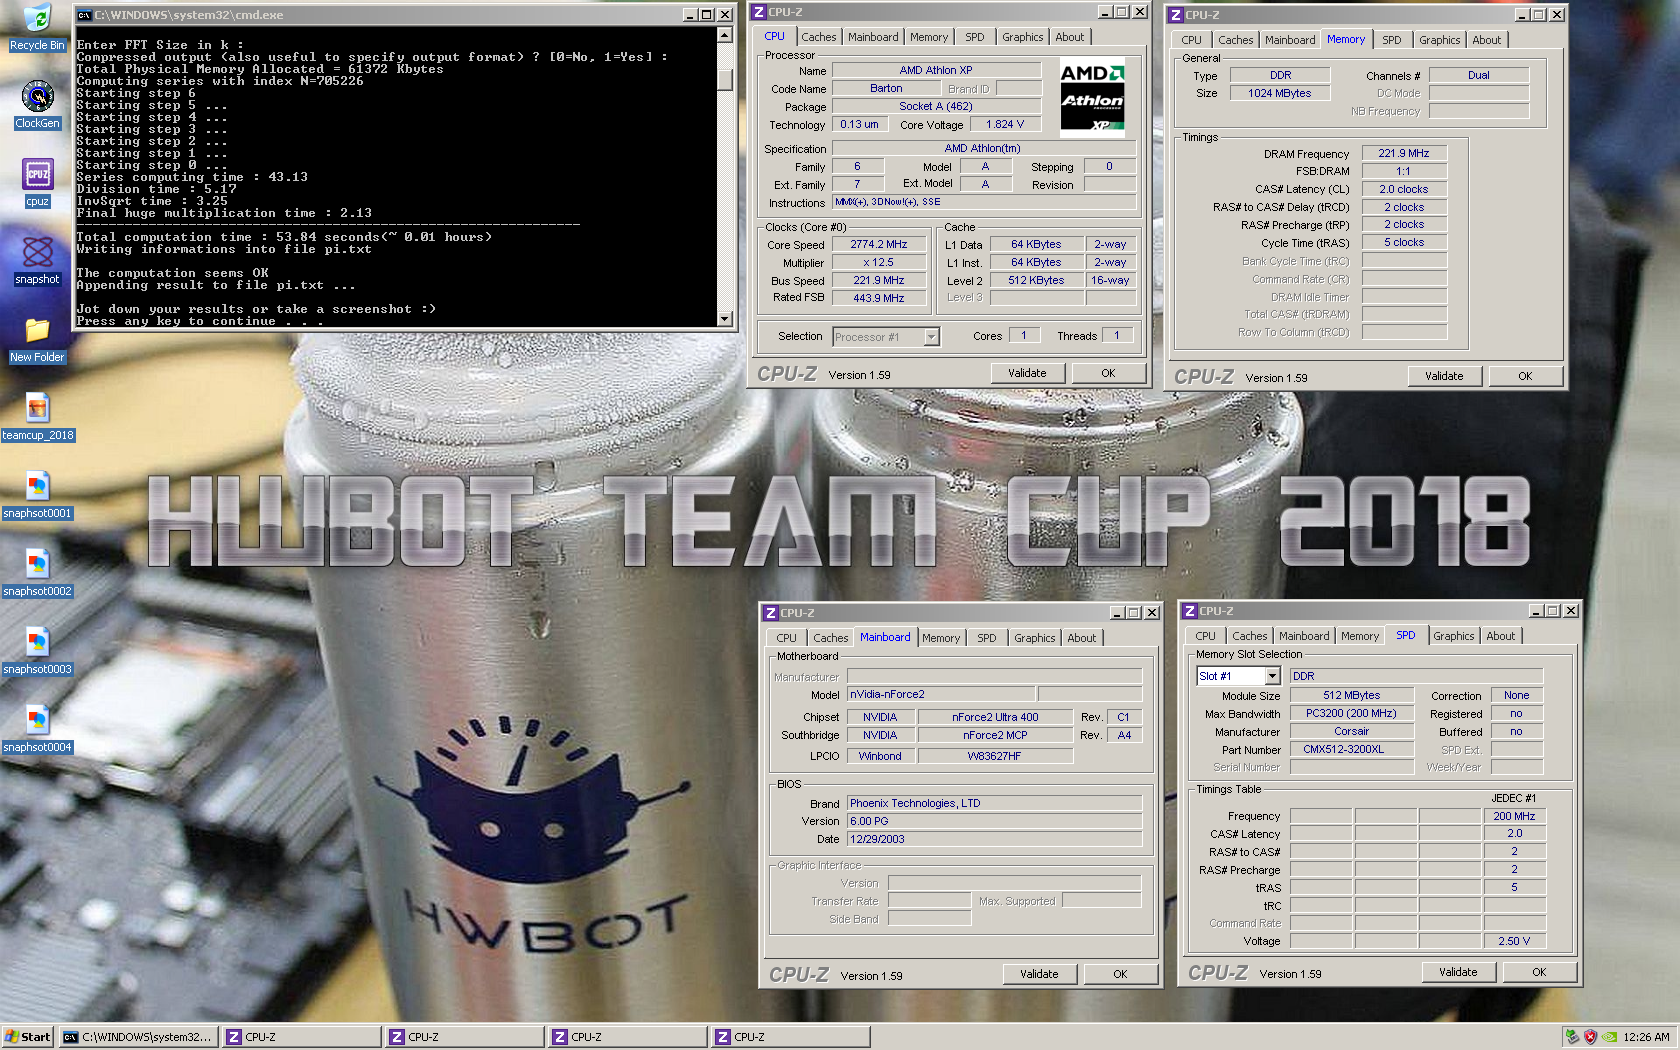Click OK in the Mainboard window

click(1120, 974)
